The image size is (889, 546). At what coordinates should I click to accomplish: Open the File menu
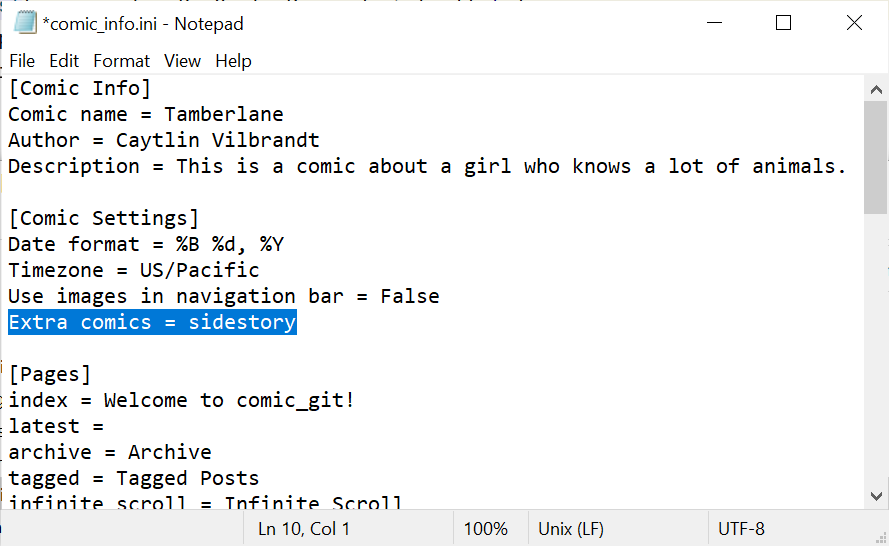tap(22, 61)
